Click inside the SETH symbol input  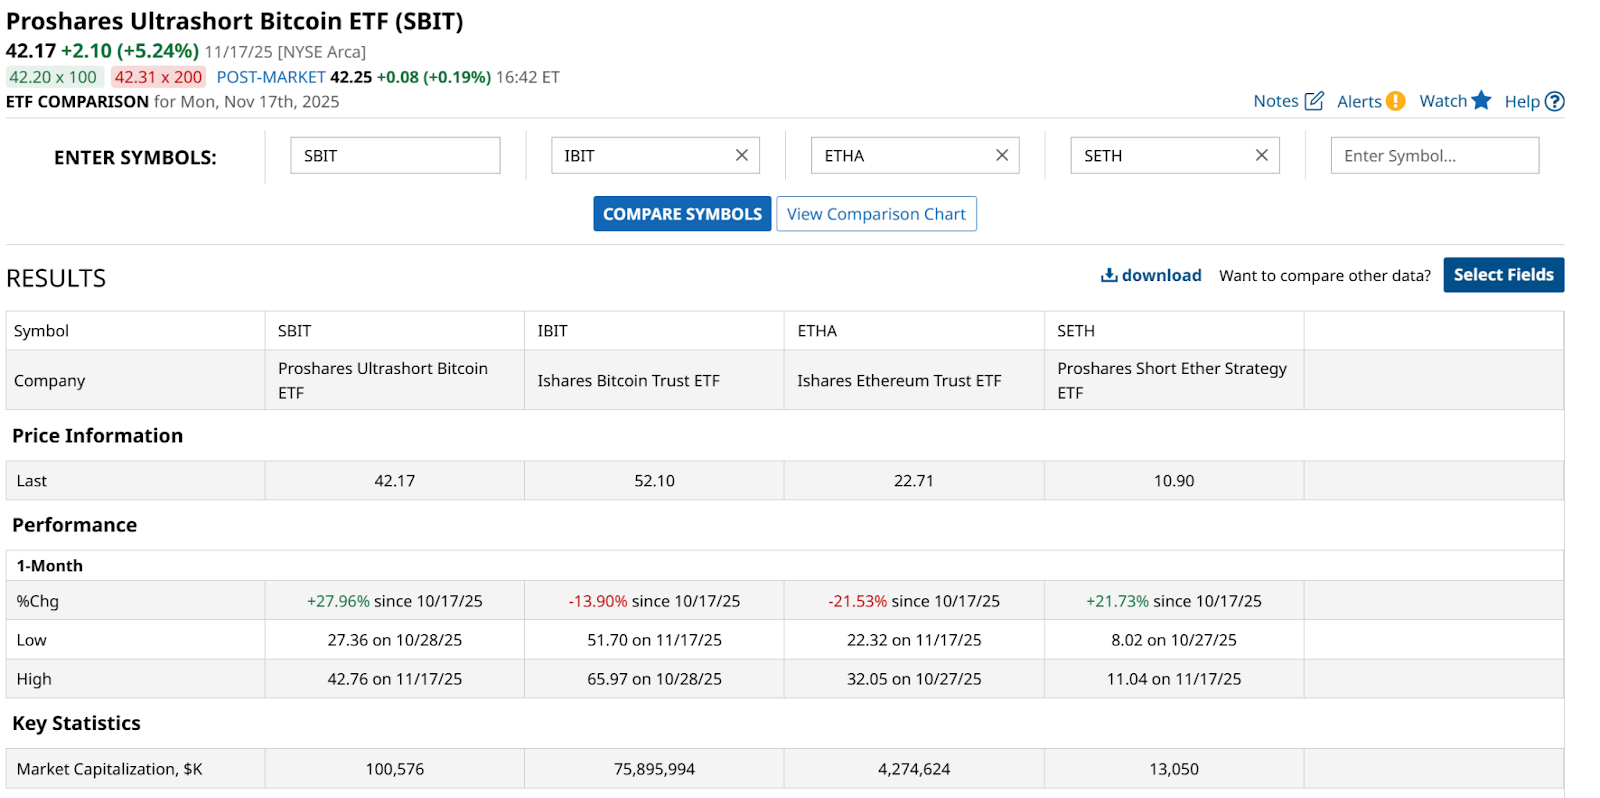(x=1160, y=156)
